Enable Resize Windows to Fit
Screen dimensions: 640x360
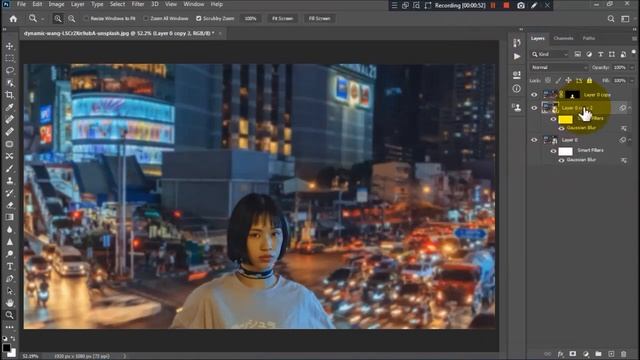pyautogui.click(x=87, y=19)
